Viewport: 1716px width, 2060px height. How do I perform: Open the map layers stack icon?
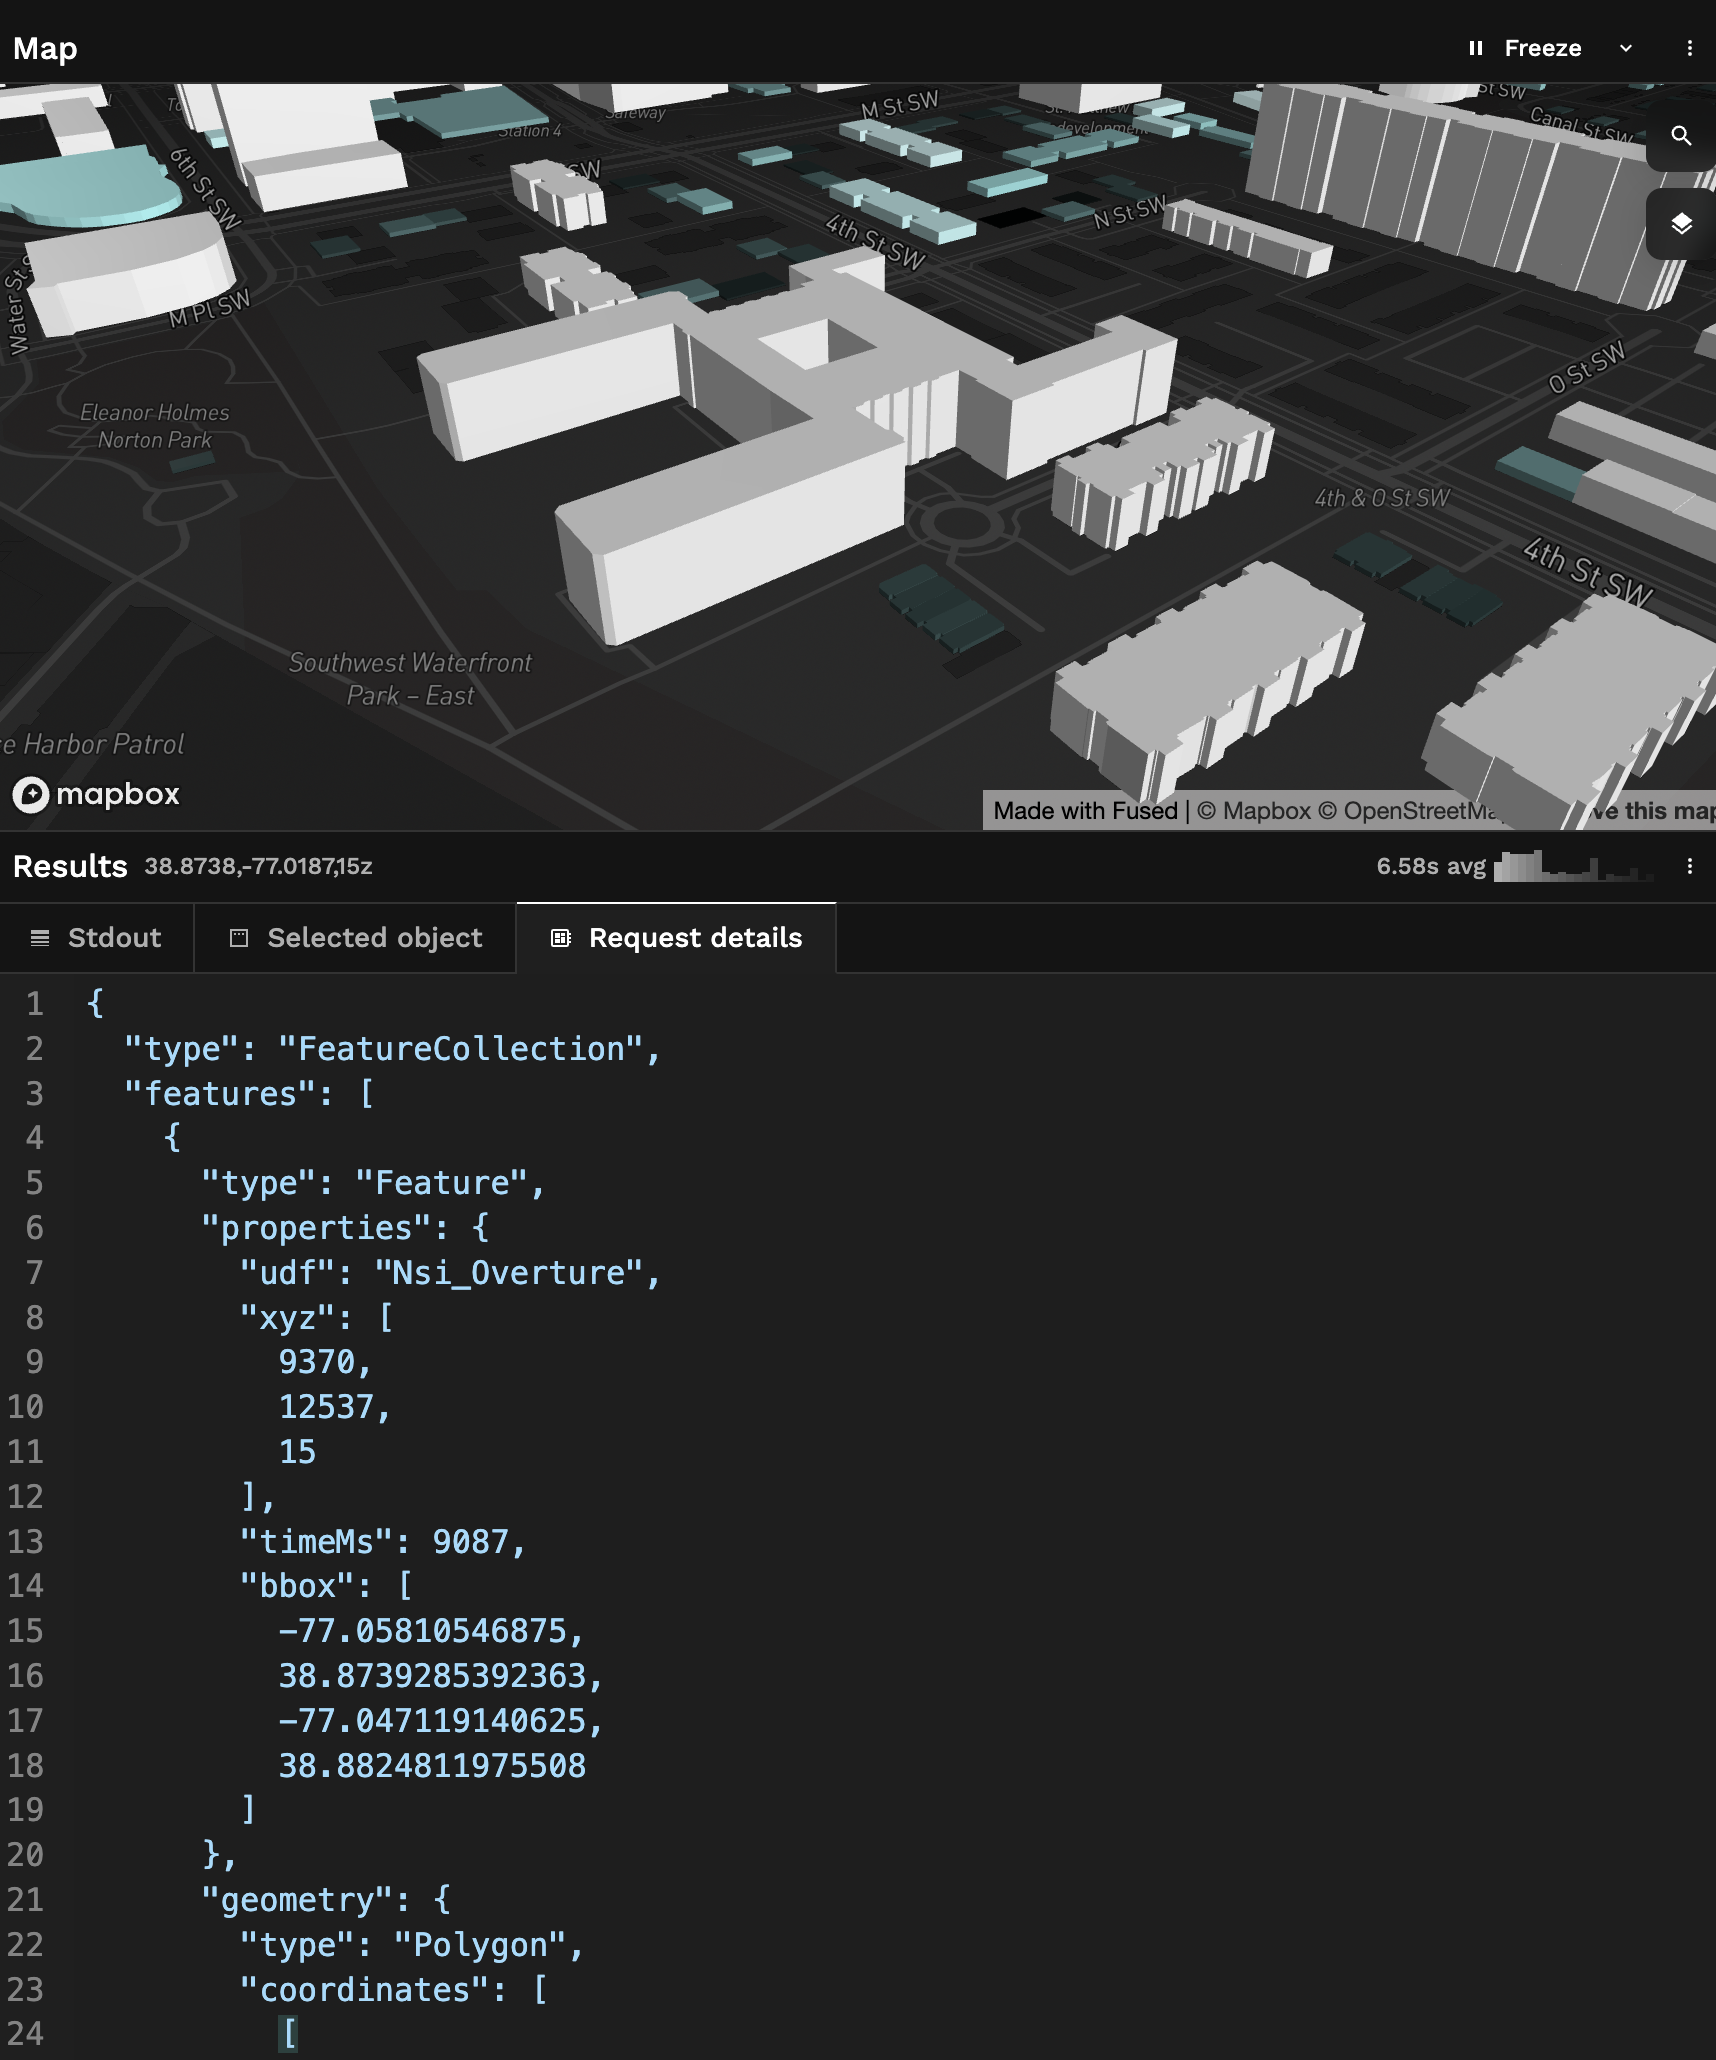click(x=1681, y=224)
